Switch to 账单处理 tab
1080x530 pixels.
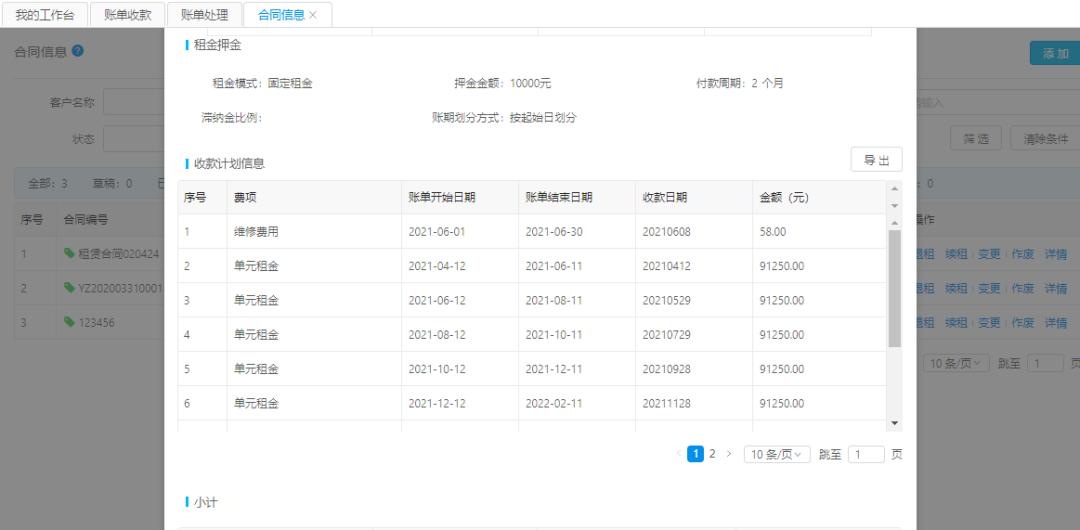tap(205, 15)
